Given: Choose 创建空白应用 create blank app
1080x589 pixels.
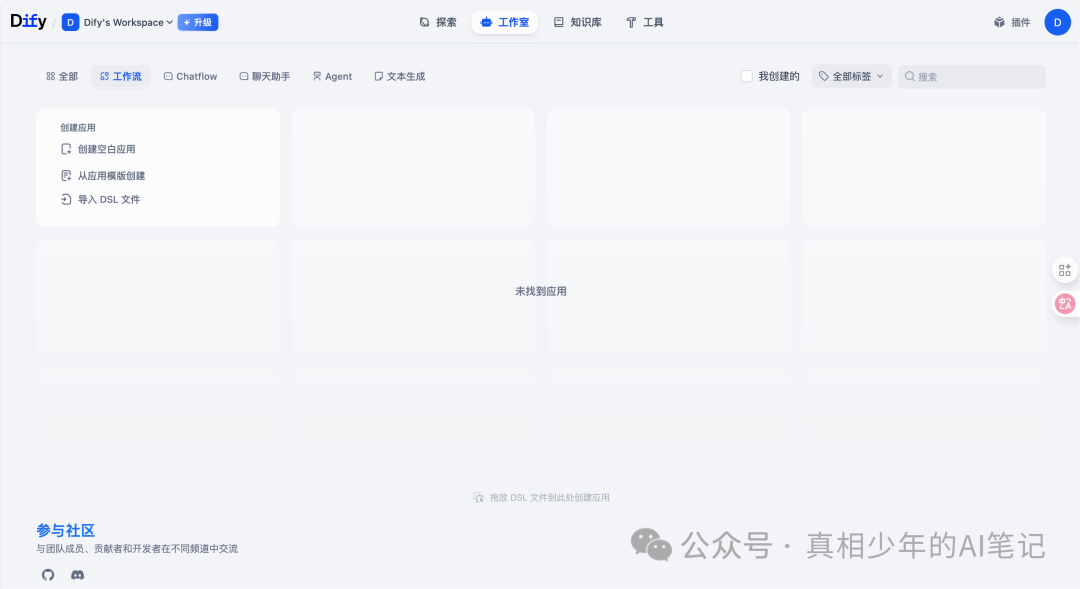Looking at the screenshot, I should tap(98, 149).
